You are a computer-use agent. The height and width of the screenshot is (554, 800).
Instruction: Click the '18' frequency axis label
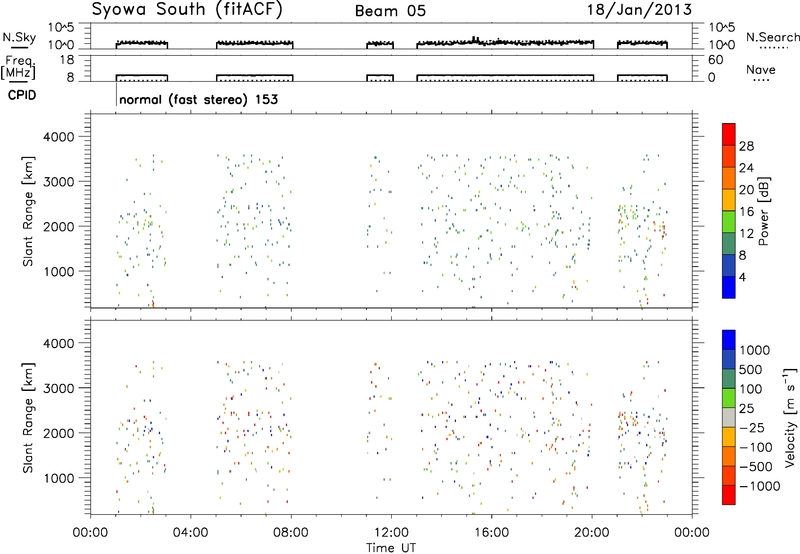tap(67, 60)
